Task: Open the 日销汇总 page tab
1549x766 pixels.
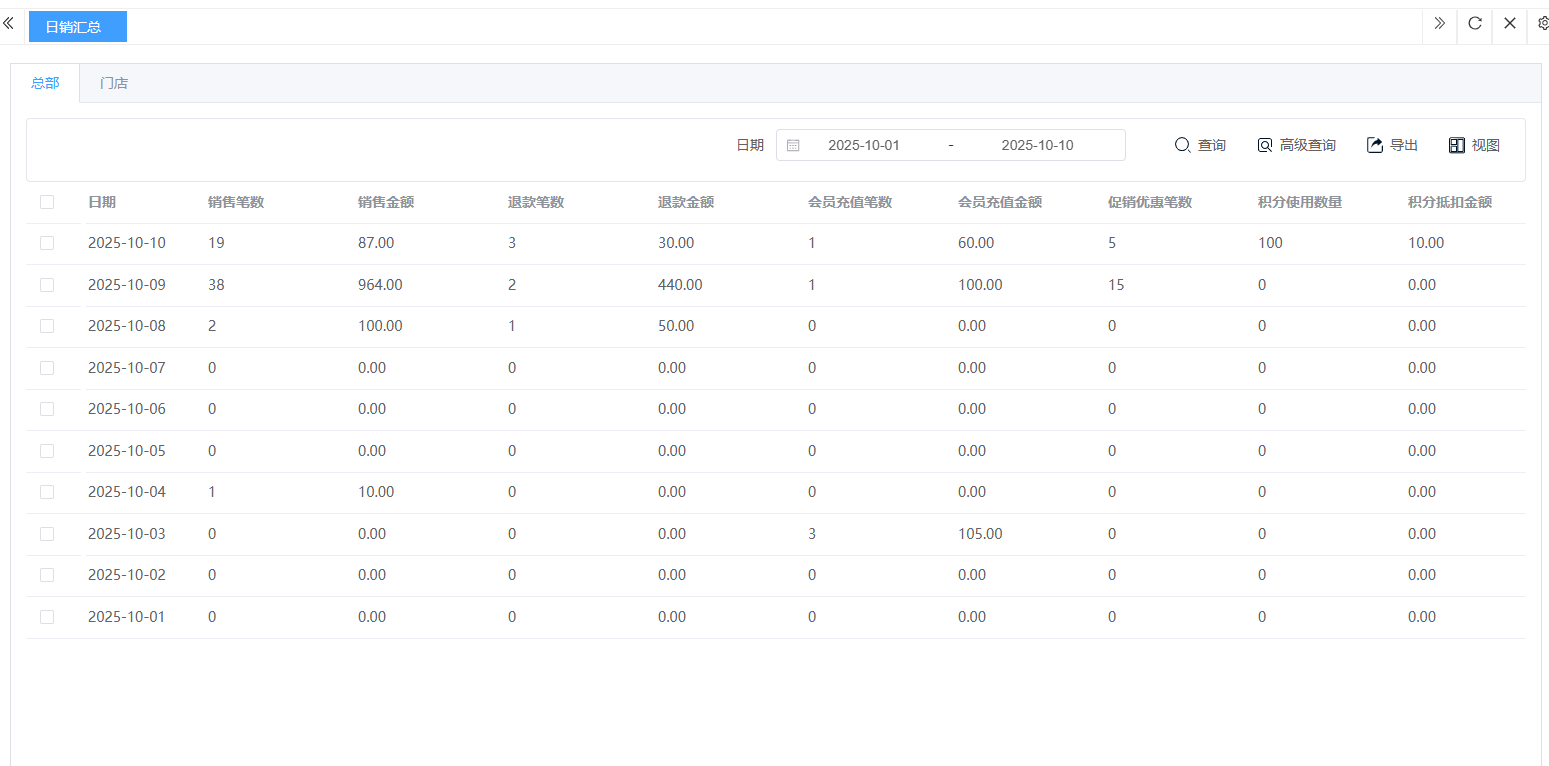Action: (x=77, y=27)
